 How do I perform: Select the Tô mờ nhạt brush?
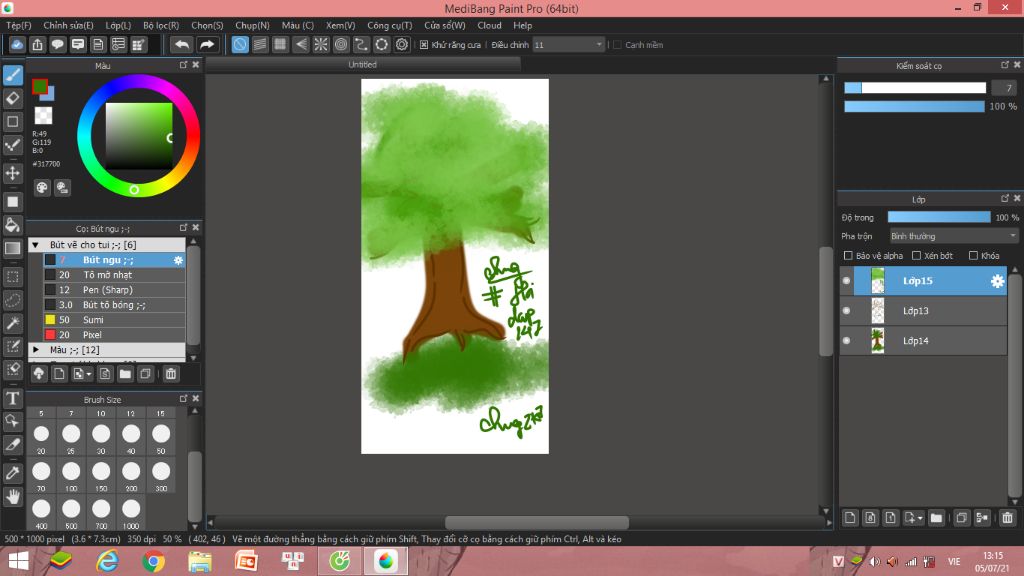114,275
